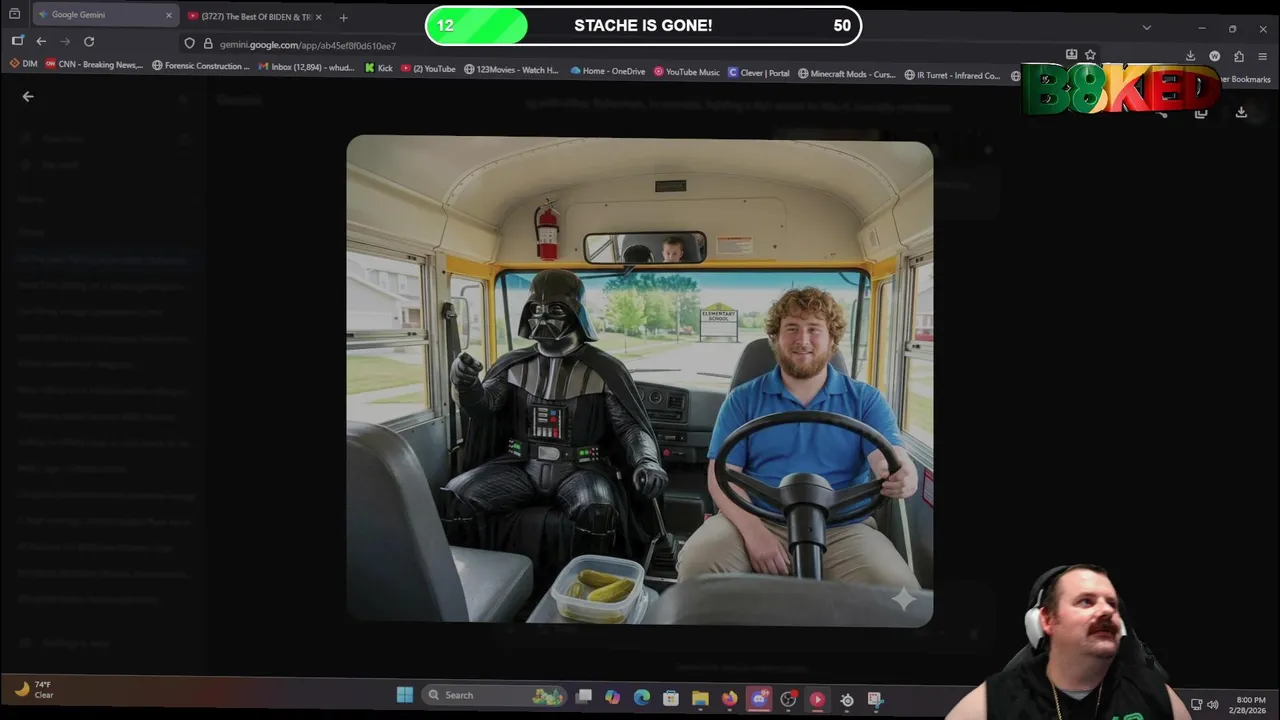Open OBS Studio from the taskbar

pos(788,699)
